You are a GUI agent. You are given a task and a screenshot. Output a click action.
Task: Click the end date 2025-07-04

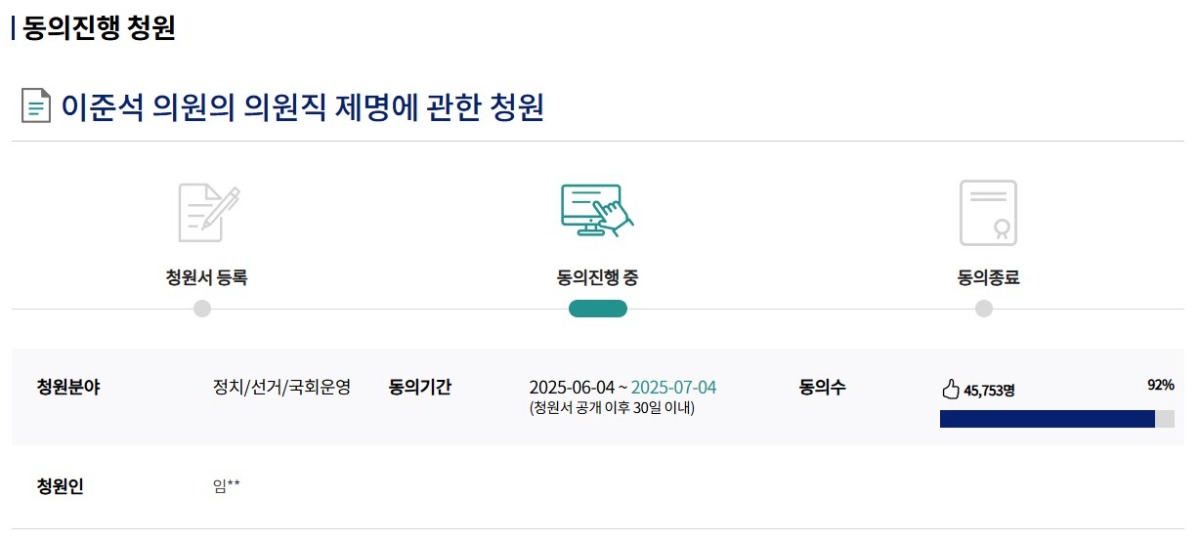674,388
